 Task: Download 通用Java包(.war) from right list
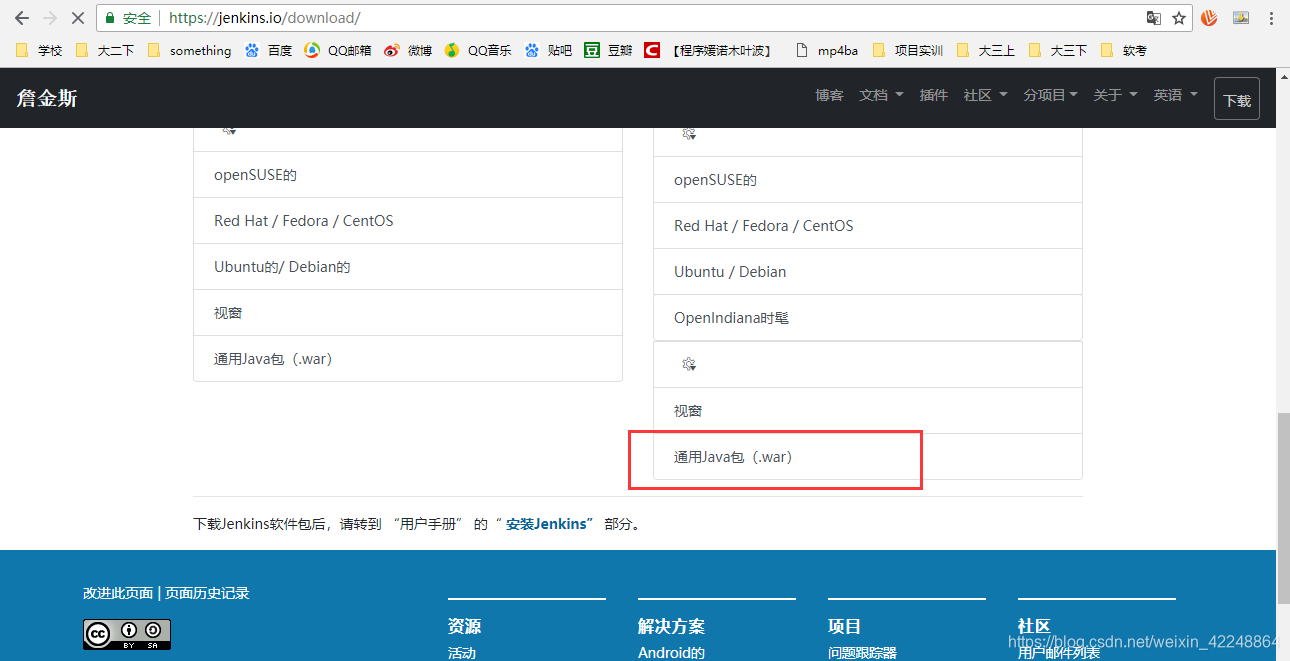point(868,457)
